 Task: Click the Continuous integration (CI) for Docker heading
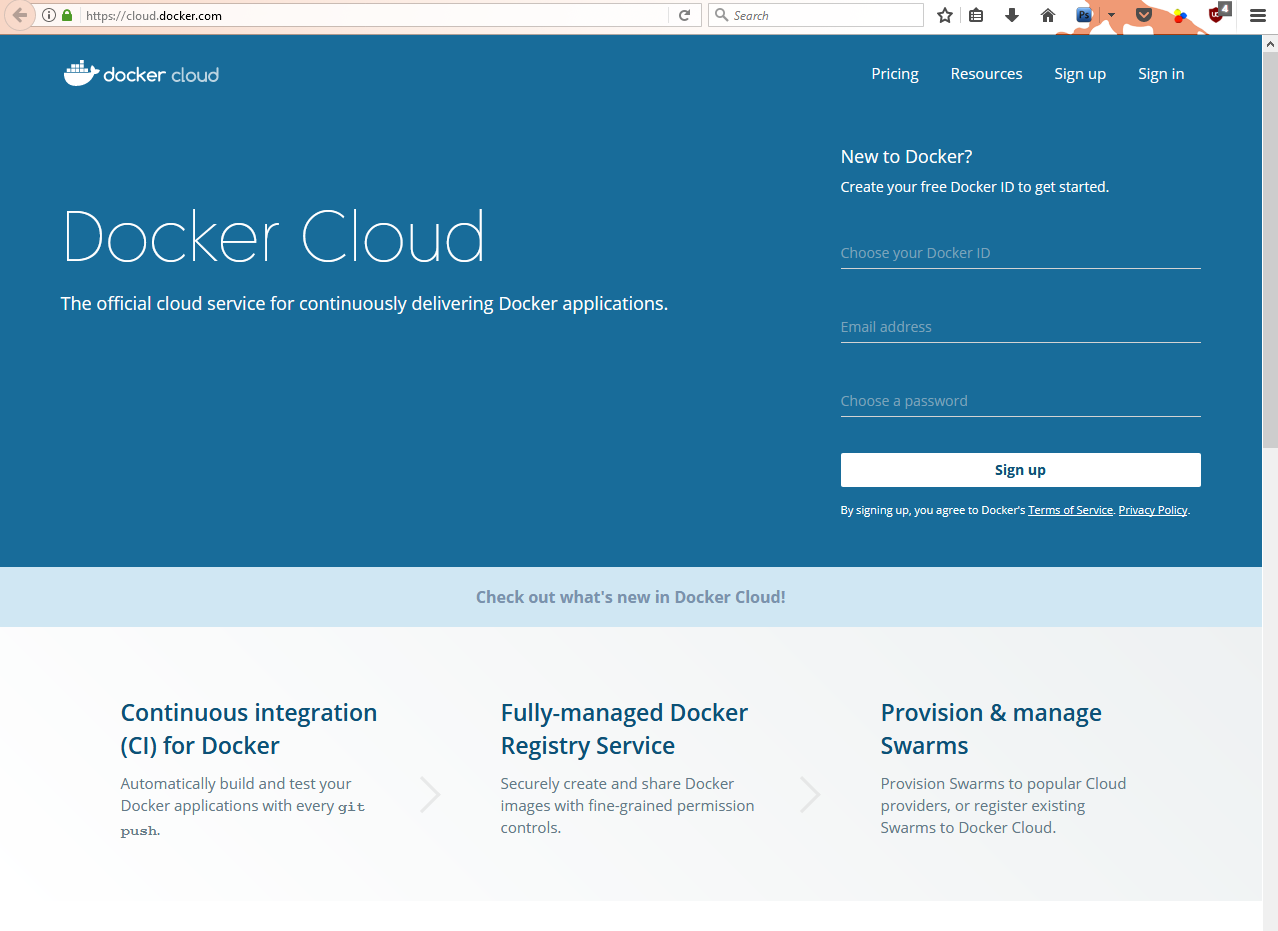coord(249,729)
